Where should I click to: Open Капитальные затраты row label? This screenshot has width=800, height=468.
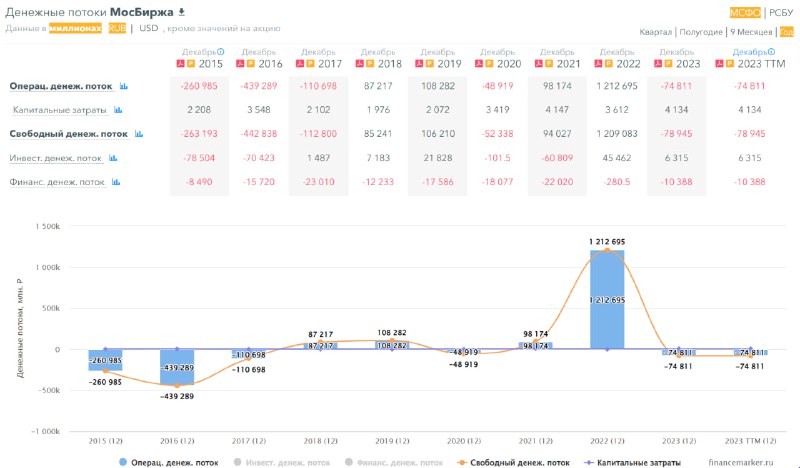click(x=60, y=110)
